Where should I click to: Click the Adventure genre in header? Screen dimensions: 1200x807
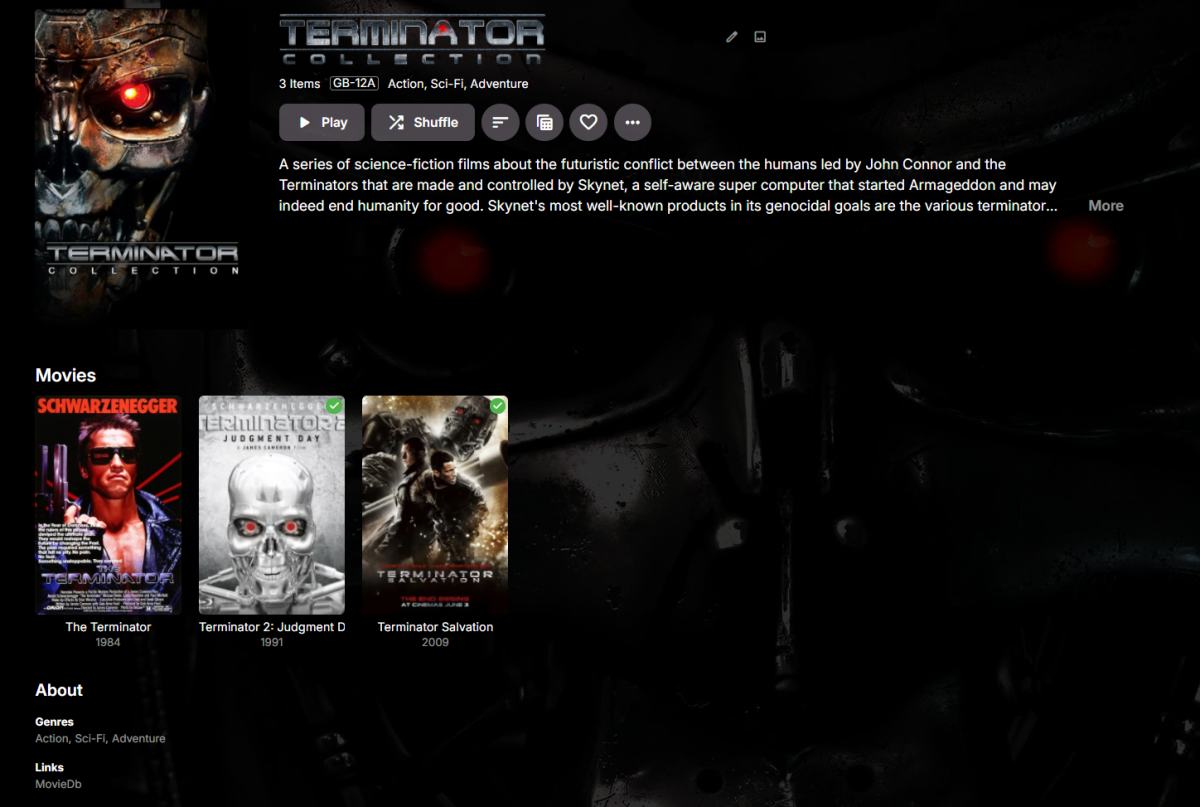click(499, 84)
